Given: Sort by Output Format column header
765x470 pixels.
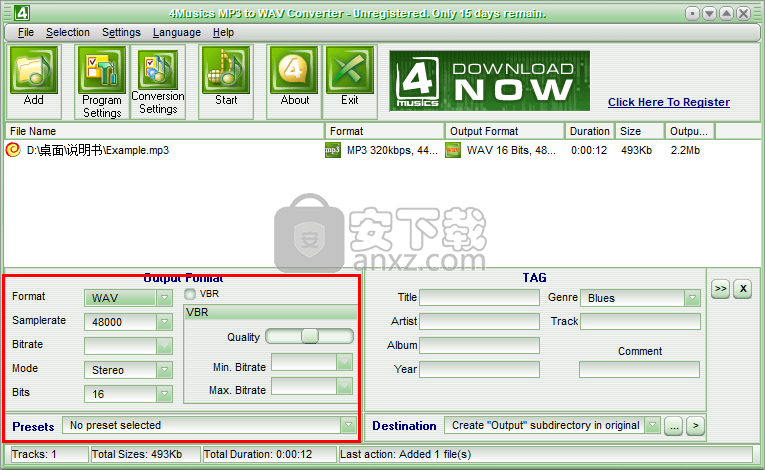Looking at the screenshot, I should click(505, 131).
